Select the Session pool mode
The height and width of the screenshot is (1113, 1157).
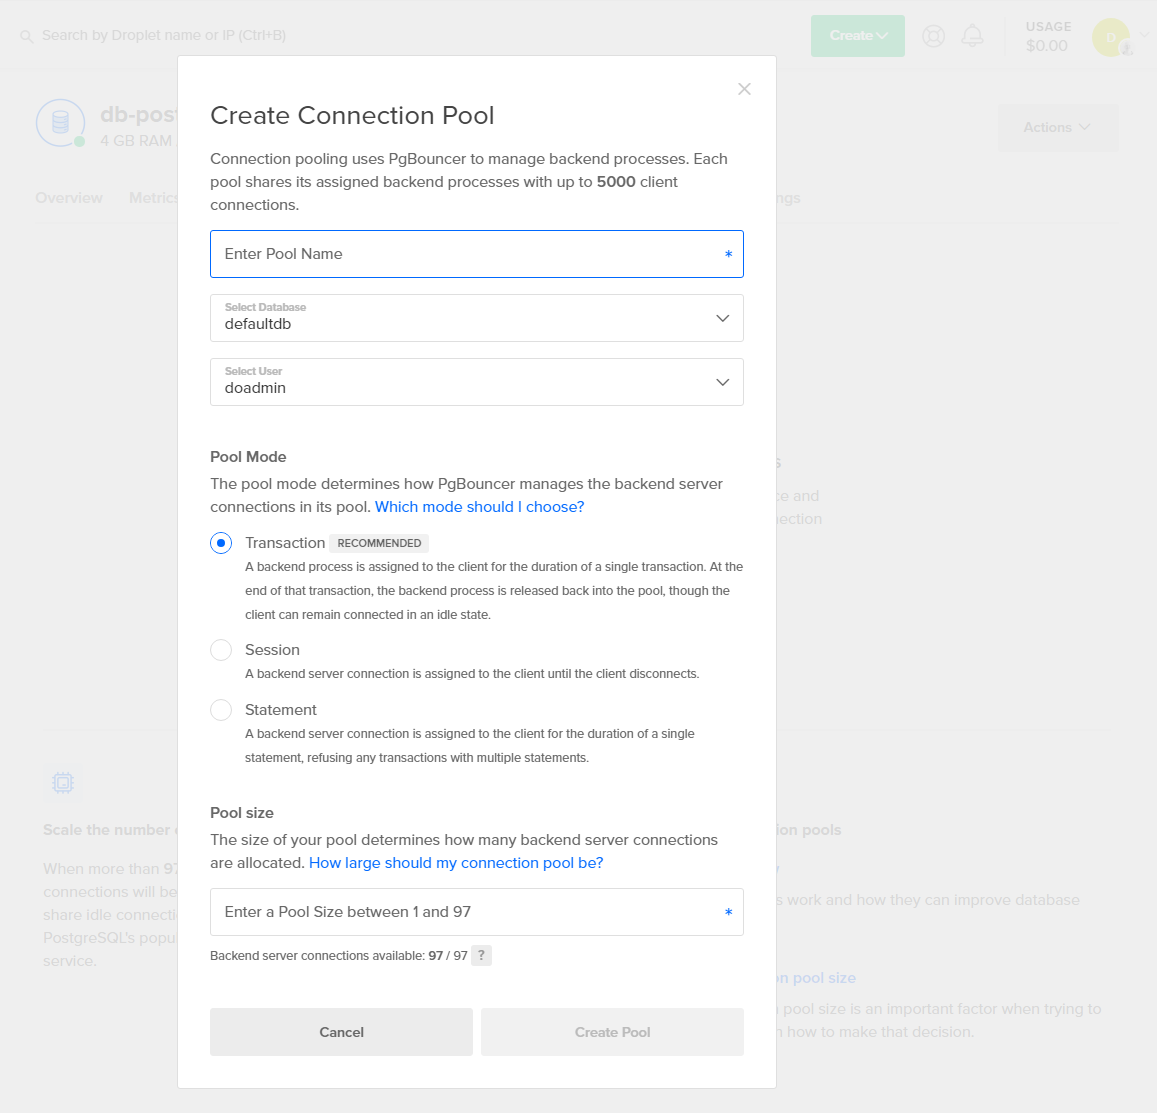tap(221, 650)
